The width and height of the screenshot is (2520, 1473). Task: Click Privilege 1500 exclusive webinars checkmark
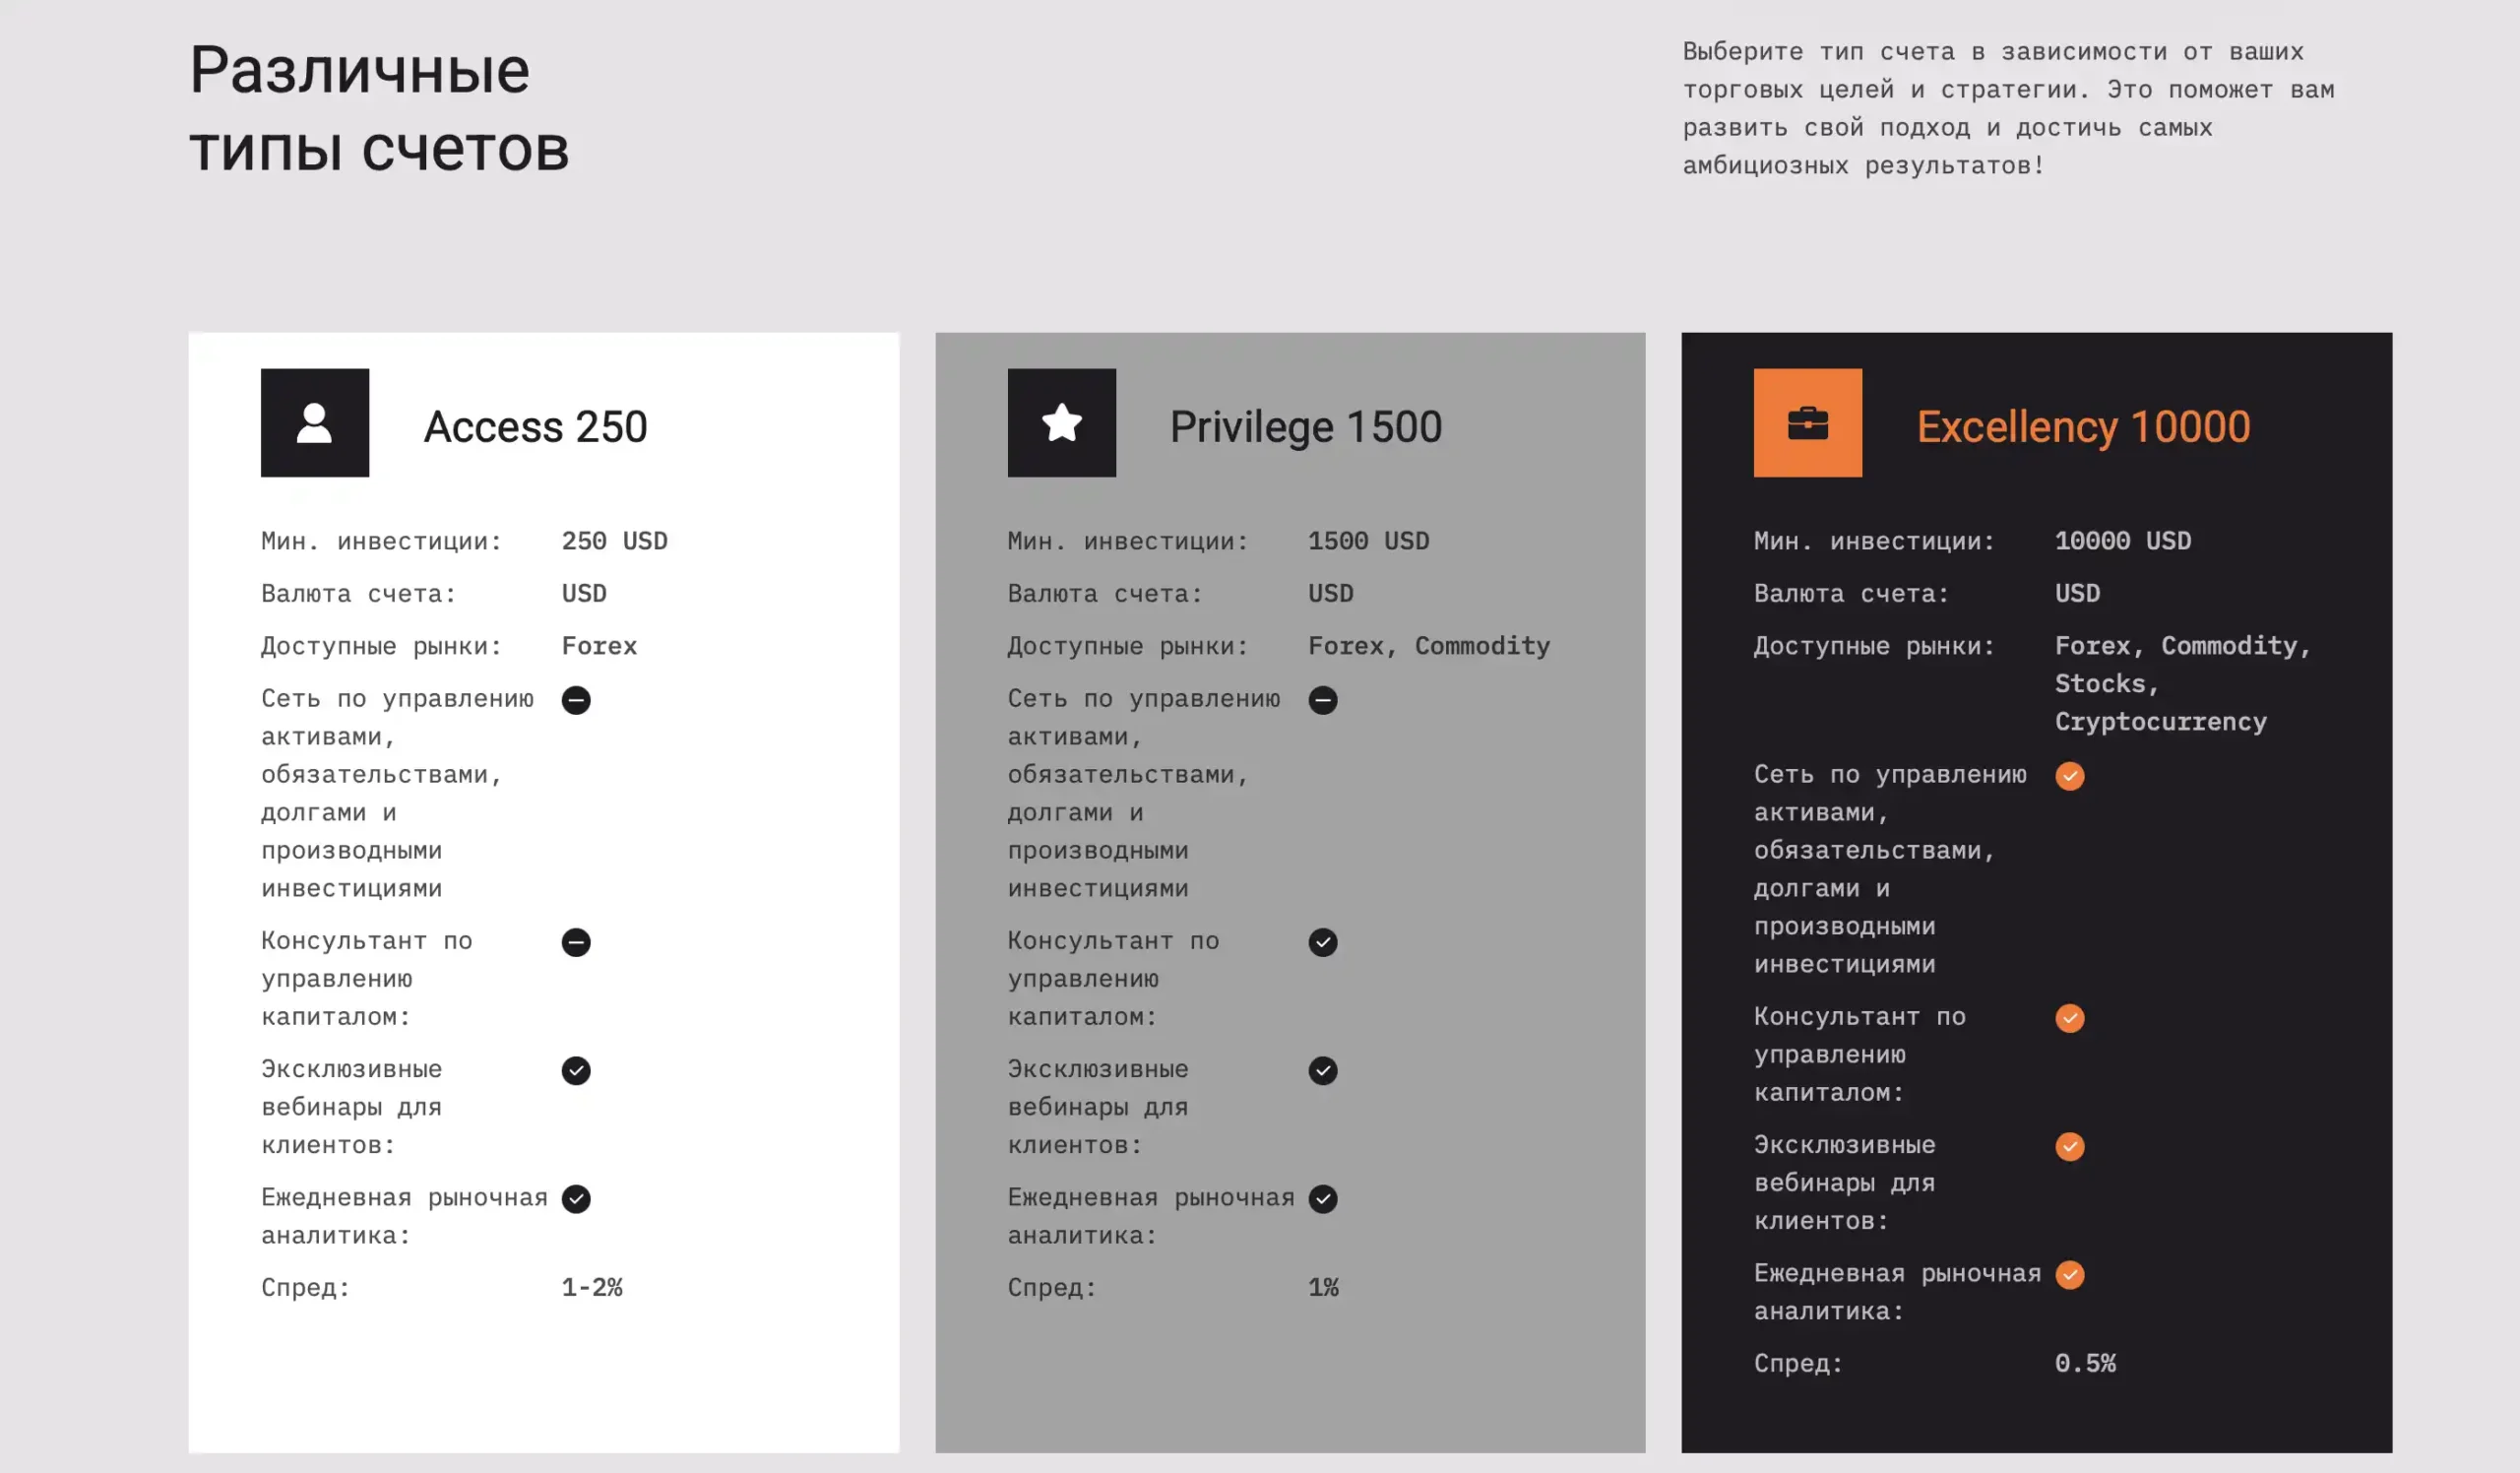[x=1322, y=1070]
